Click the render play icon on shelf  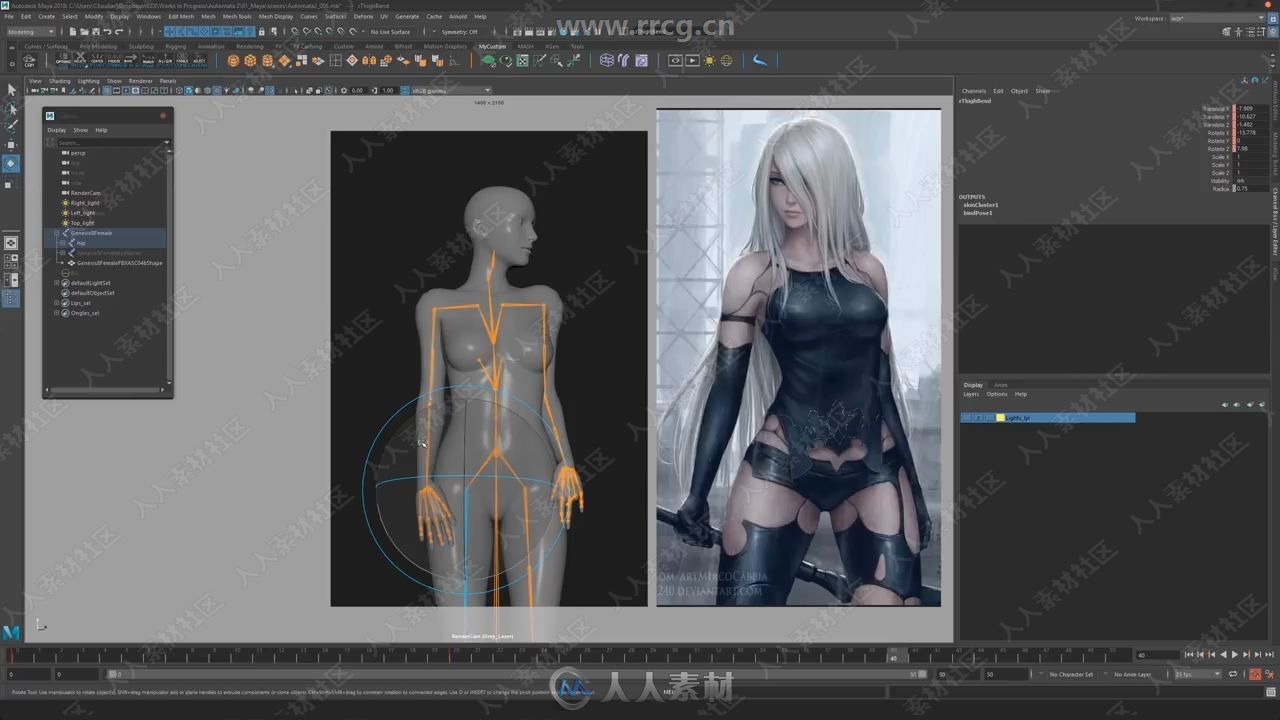[692, 60]
